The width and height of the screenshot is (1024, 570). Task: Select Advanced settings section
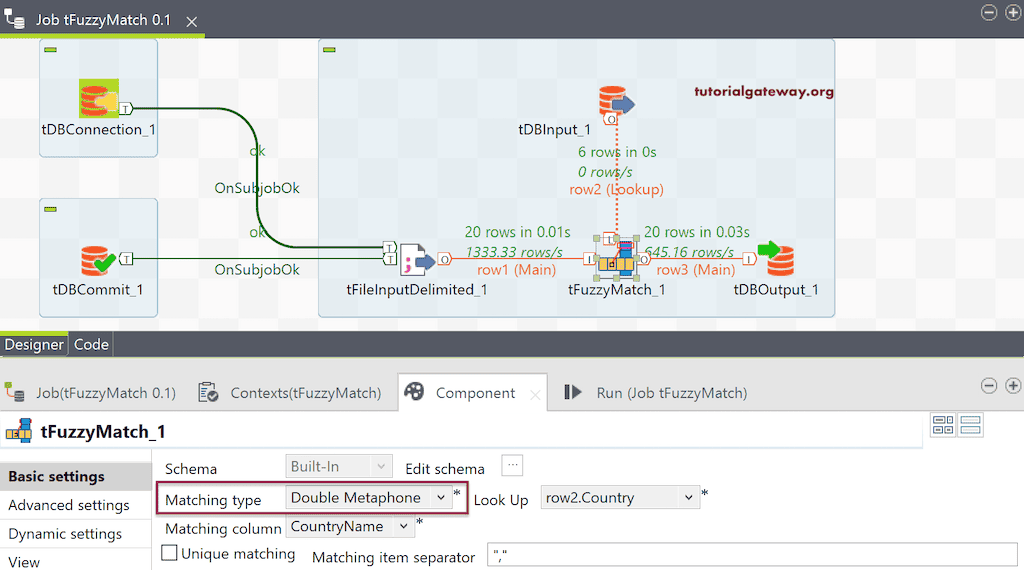(76, 505)
